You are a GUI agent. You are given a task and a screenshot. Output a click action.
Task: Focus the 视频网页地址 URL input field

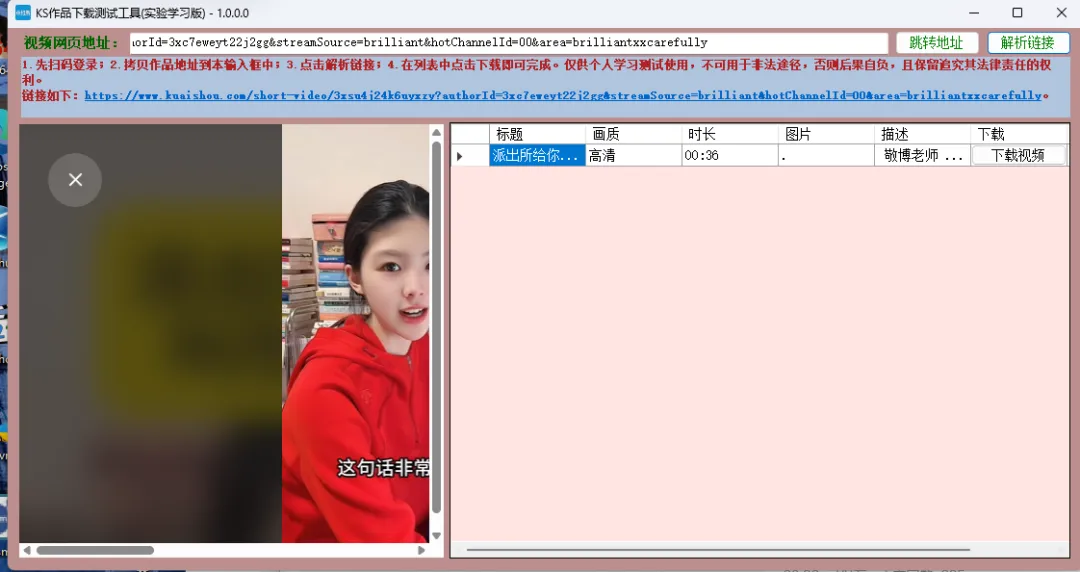pyautogui.click(x=508, y=43)
